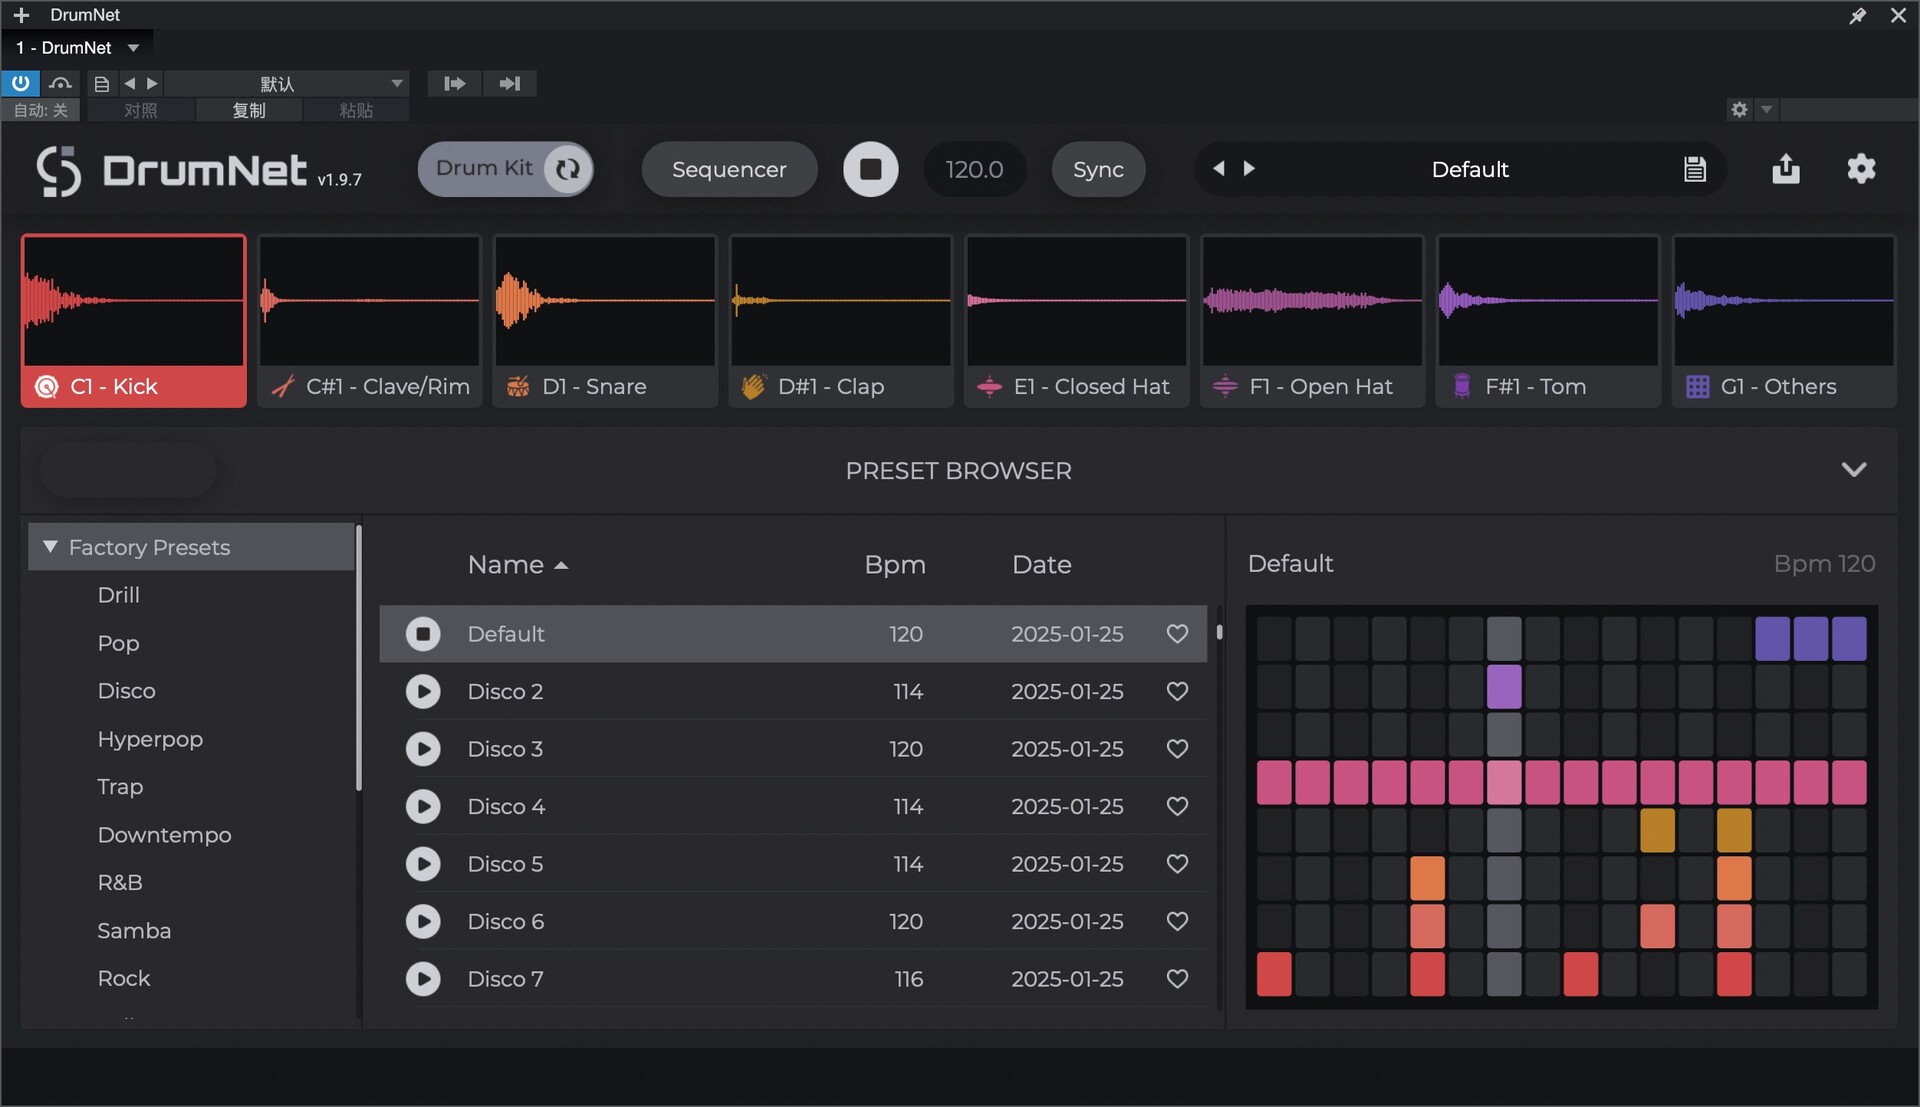Toggle plugin bypass power button
This screenshot has height=1107, width=1920.
tap(20, 83)
